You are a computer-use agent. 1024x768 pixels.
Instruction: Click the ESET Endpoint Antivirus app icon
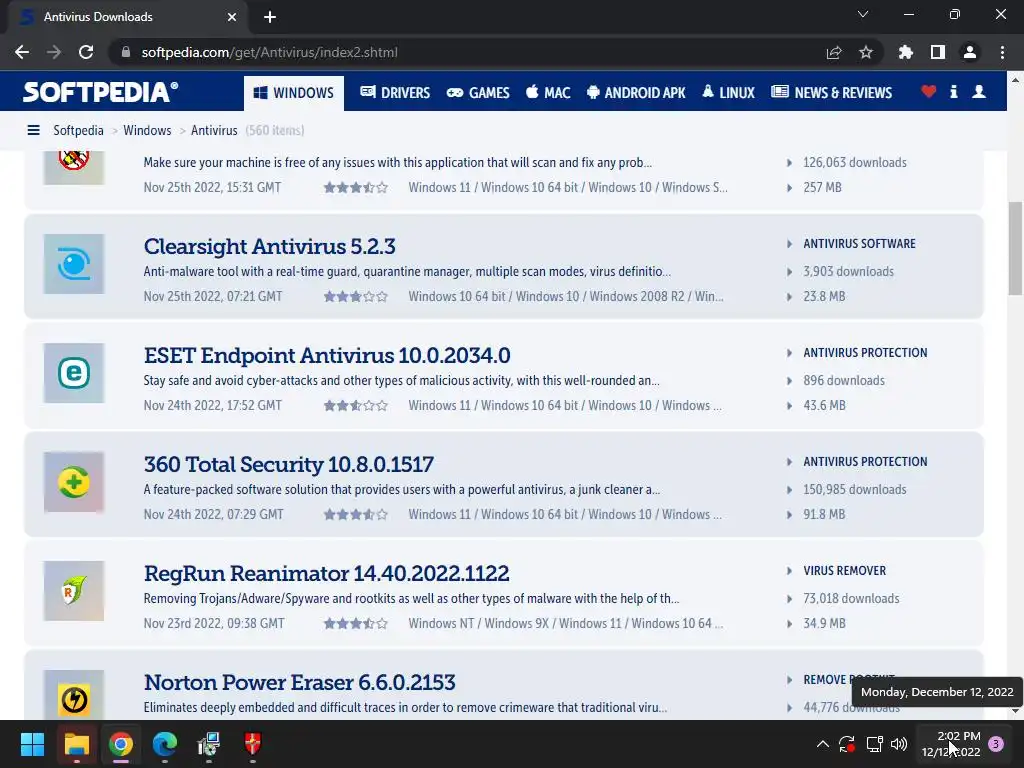(x=74, y=373)
